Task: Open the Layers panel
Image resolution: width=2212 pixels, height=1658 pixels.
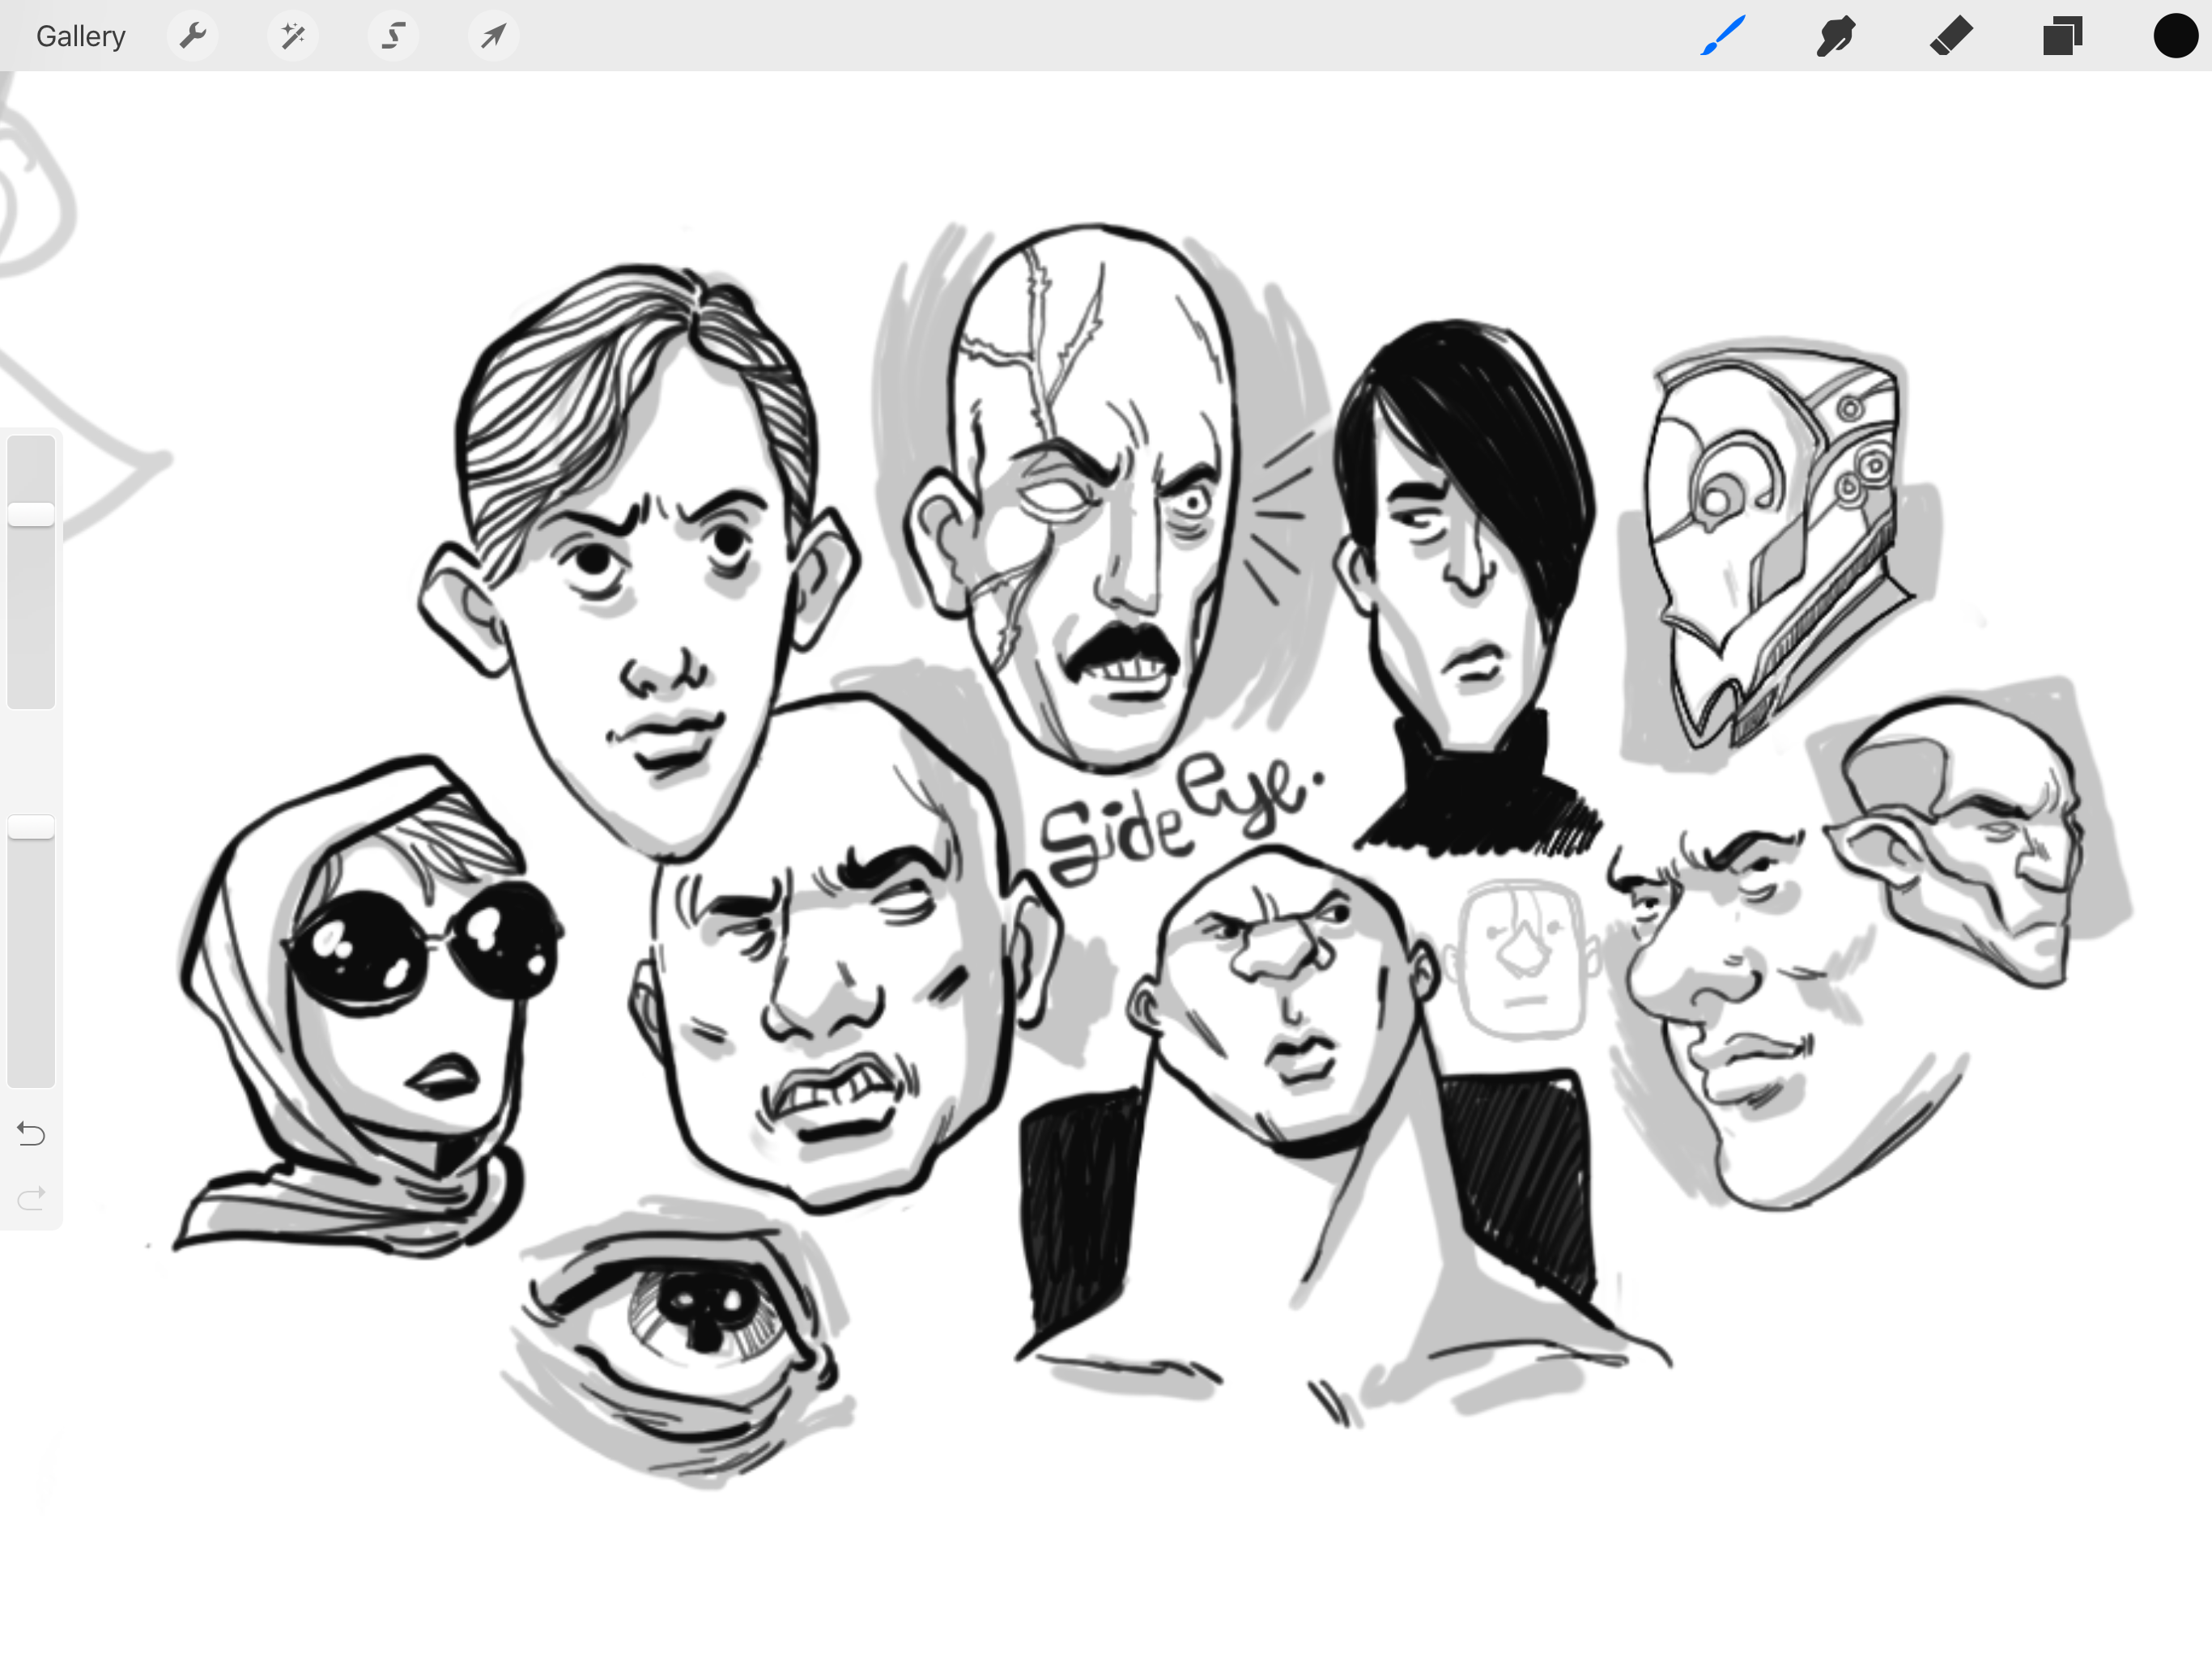Action: coord(2061,36)
